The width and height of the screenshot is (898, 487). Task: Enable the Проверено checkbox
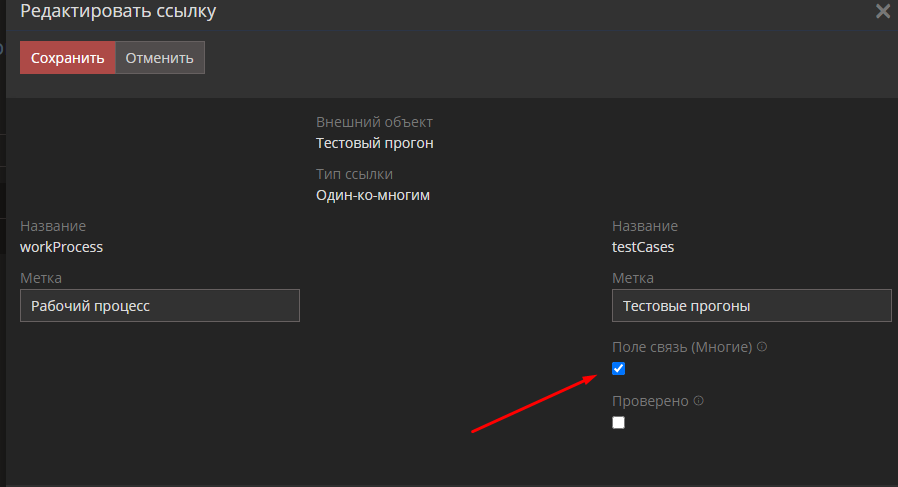click(x=618, y=423)
